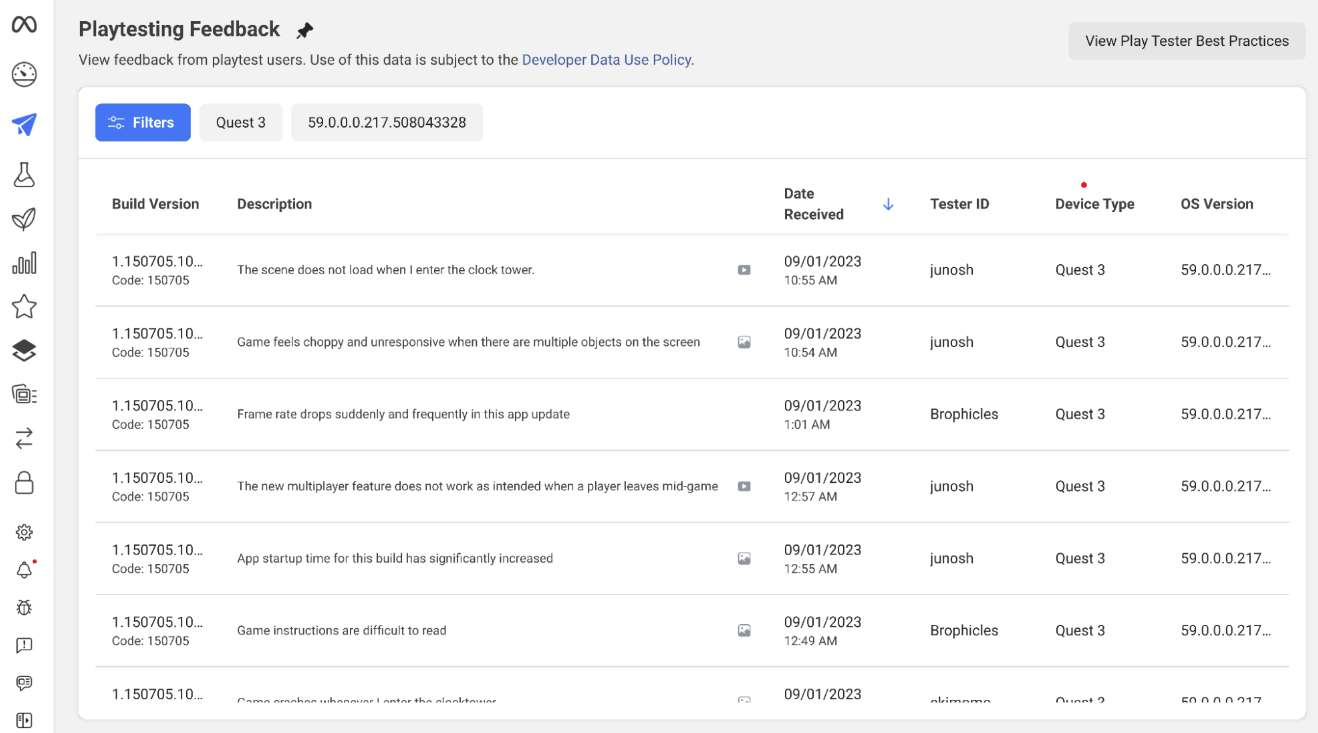Click the bug report icon in sidebar
1318x733 pixels.
[x=24, y=607]
